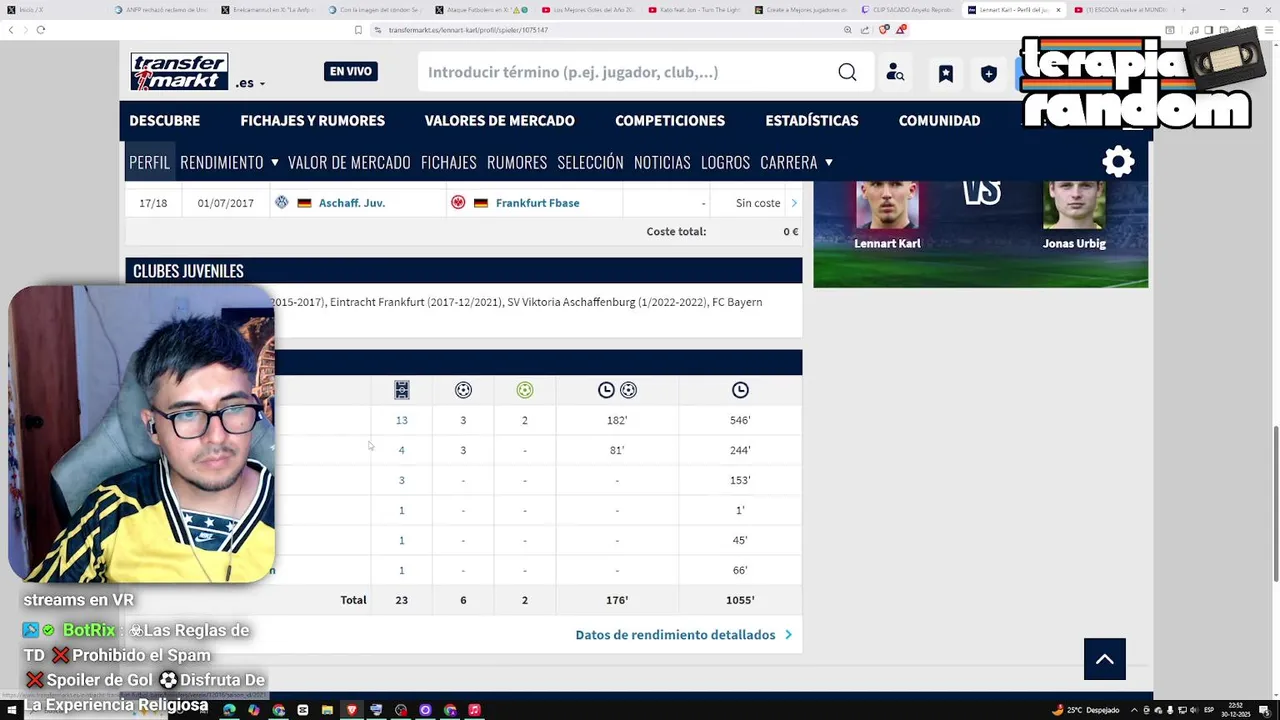This screenshot has height=720, width=1280.
Task: Click the CLUBES JUVENILES heading
Action: (188, 271)
